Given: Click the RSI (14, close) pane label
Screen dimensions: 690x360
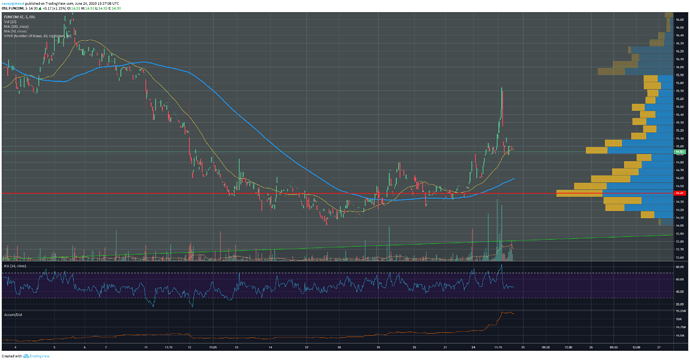Looking at the screenshot, I should [x=15, y=266].
